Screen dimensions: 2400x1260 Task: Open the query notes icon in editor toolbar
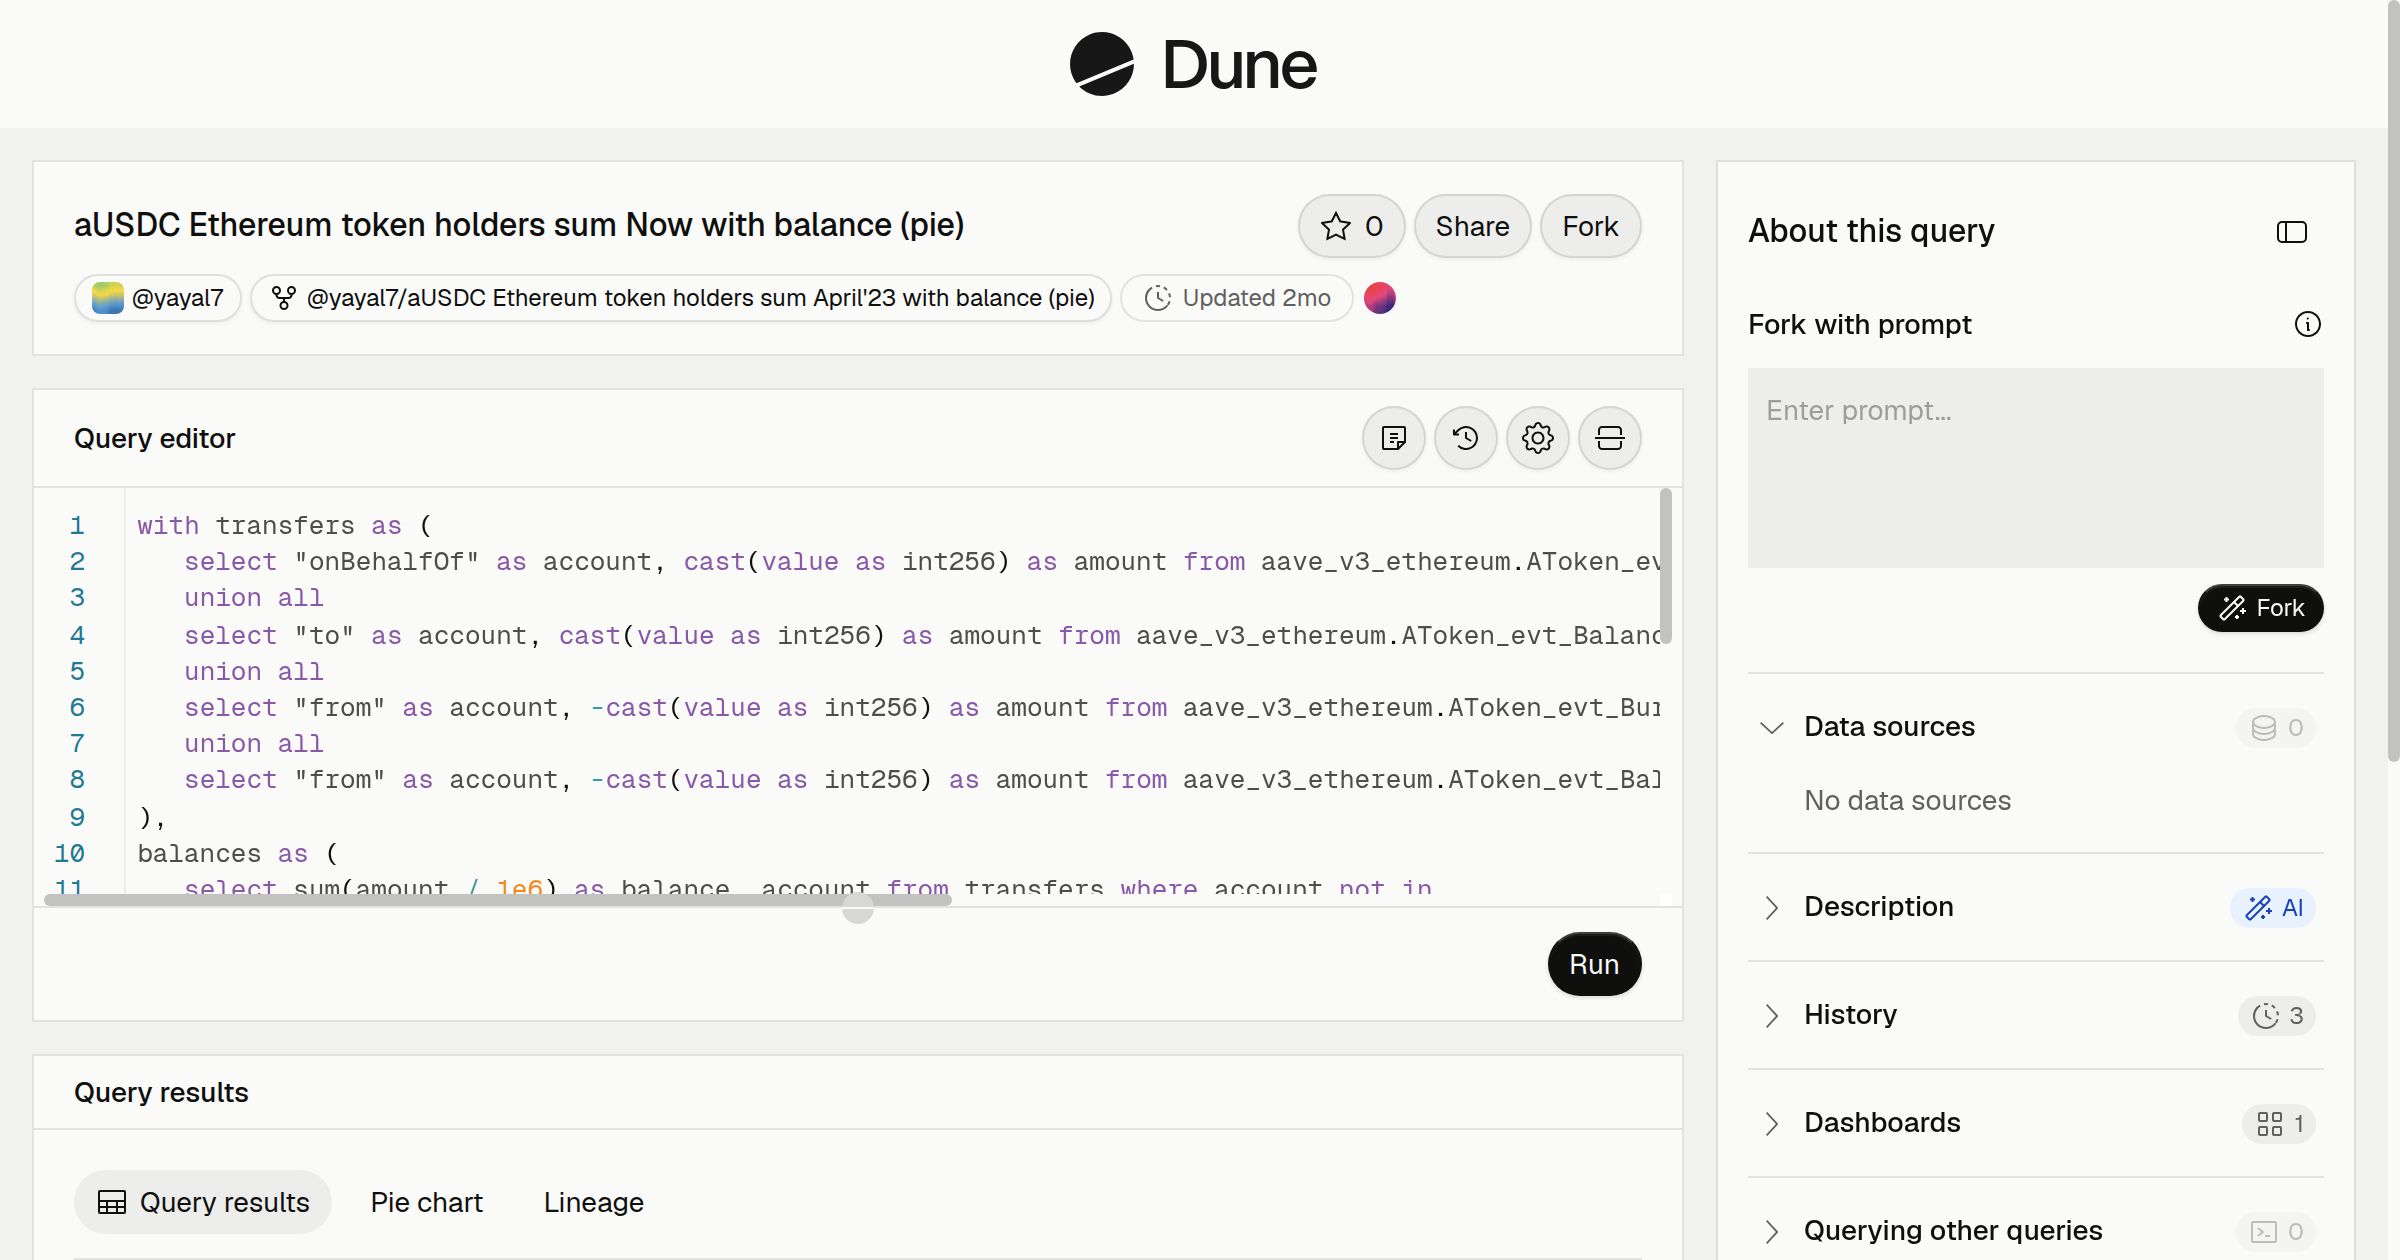point(1393,438)
